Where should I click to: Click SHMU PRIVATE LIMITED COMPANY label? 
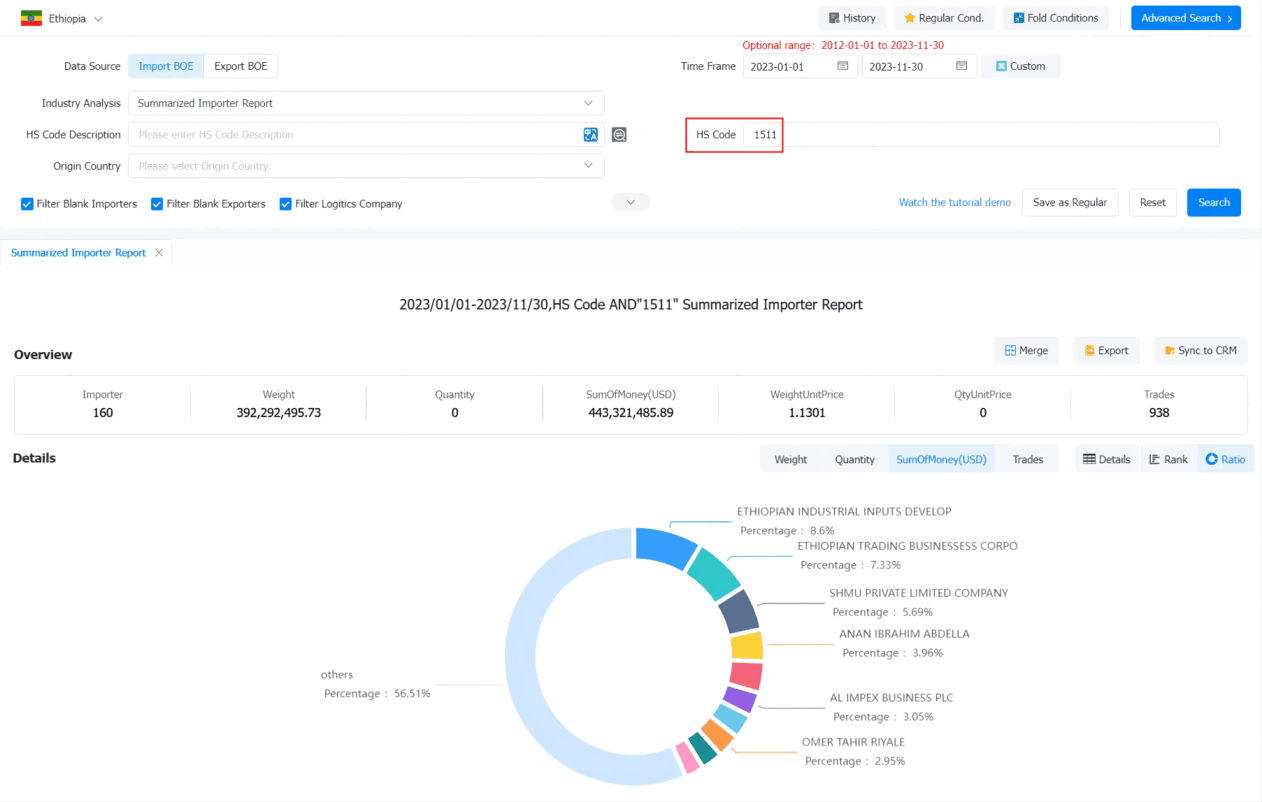coord(918,593)
